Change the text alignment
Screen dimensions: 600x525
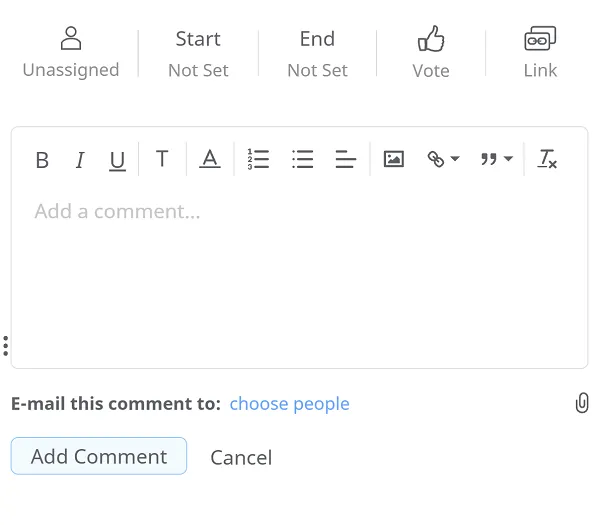pos(346,159)
